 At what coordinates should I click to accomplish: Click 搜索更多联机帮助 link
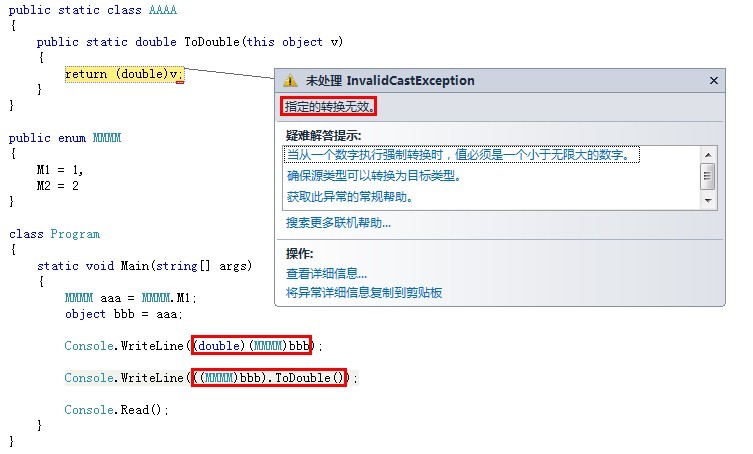click(338, 222)
